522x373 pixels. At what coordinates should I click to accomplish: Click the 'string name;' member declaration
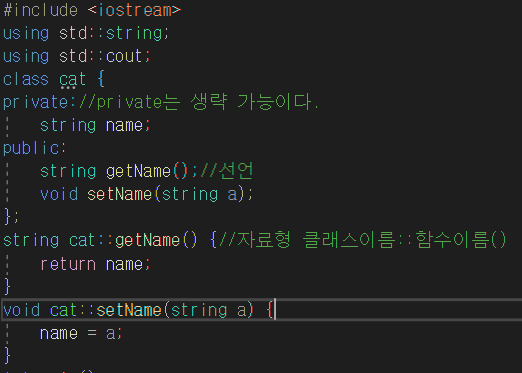[x=95, y=125]
